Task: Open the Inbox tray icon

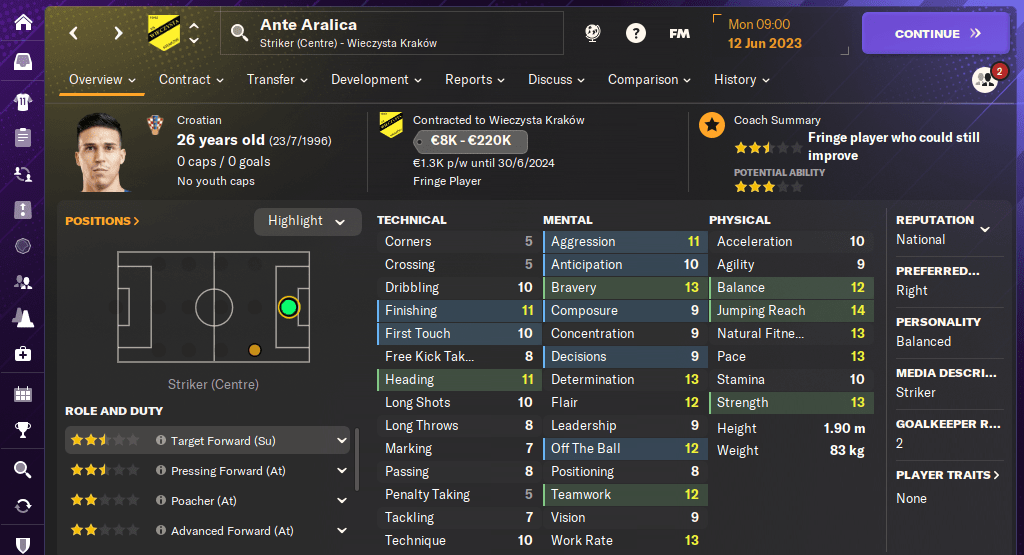Action: coord(22,62)
